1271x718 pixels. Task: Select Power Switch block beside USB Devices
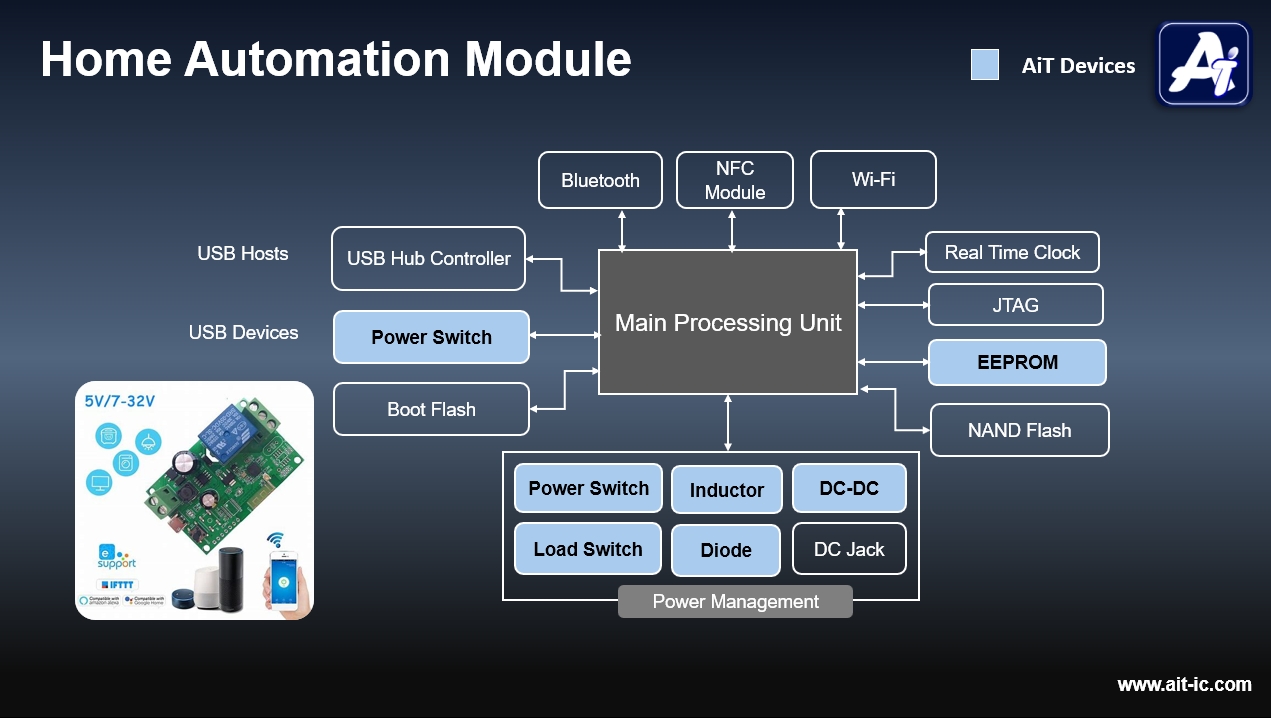click(x=431, y=337)
